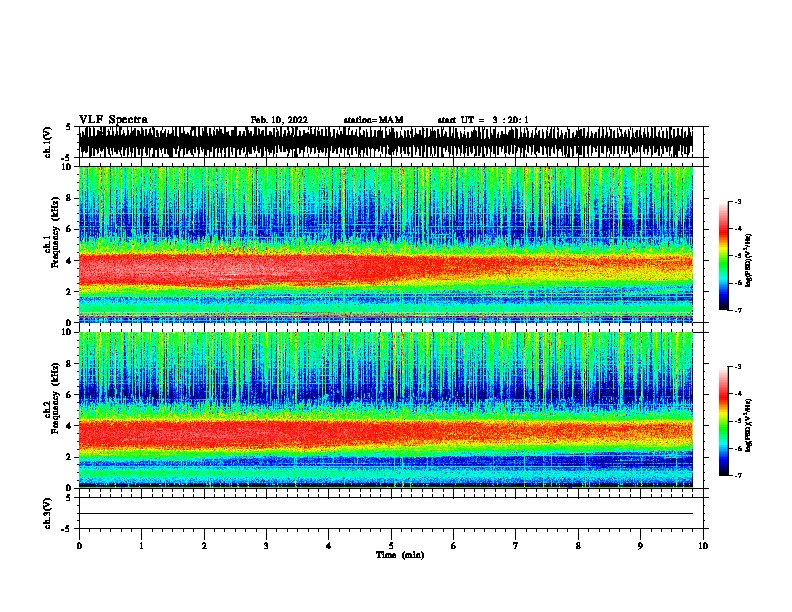792x612 pixels.
Task: Click the "station=MAM" label
Action: (x=373, y=120)
